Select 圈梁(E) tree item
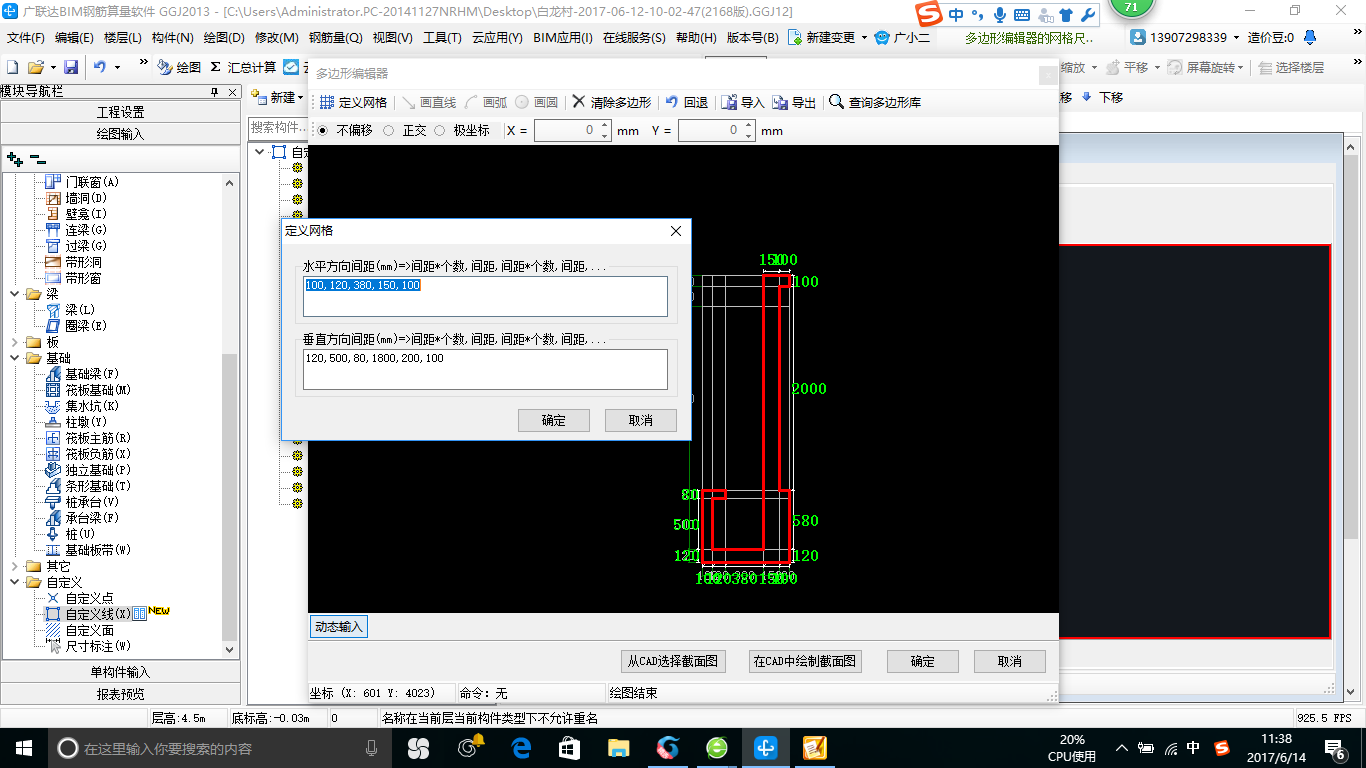 tap(86, 326)
